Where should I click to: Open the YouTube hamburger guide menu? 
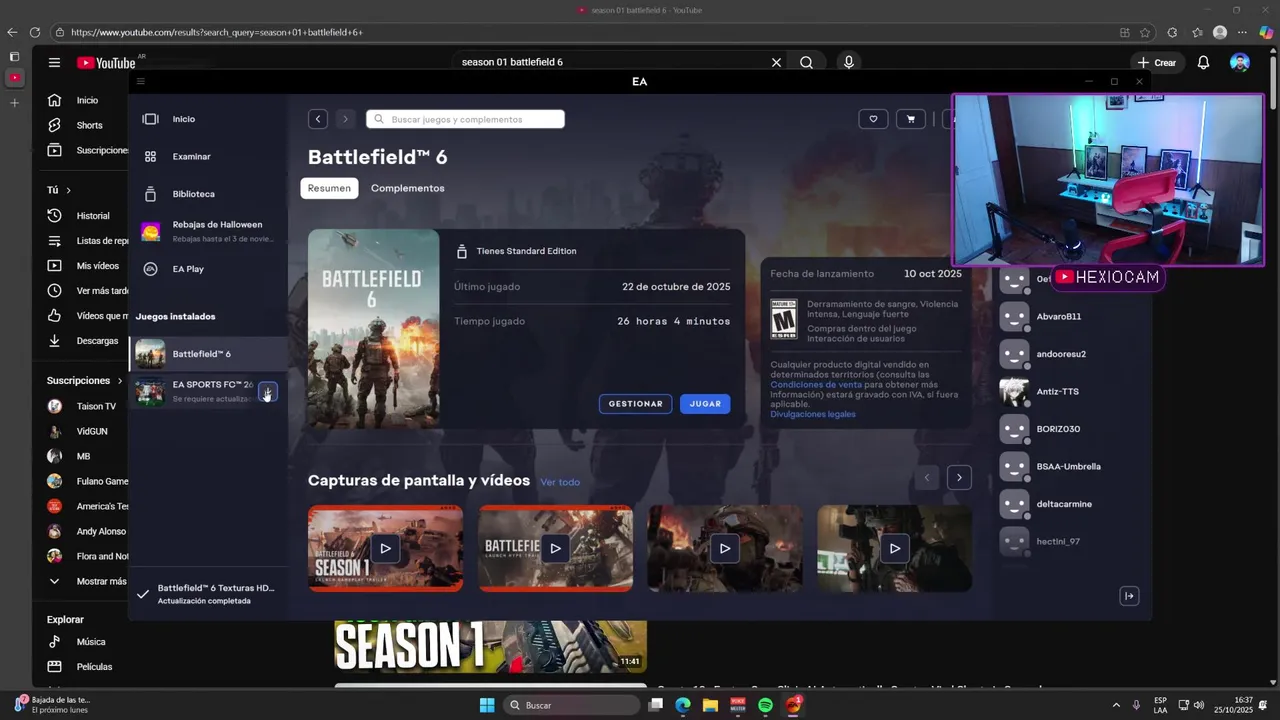coord(54,62)
